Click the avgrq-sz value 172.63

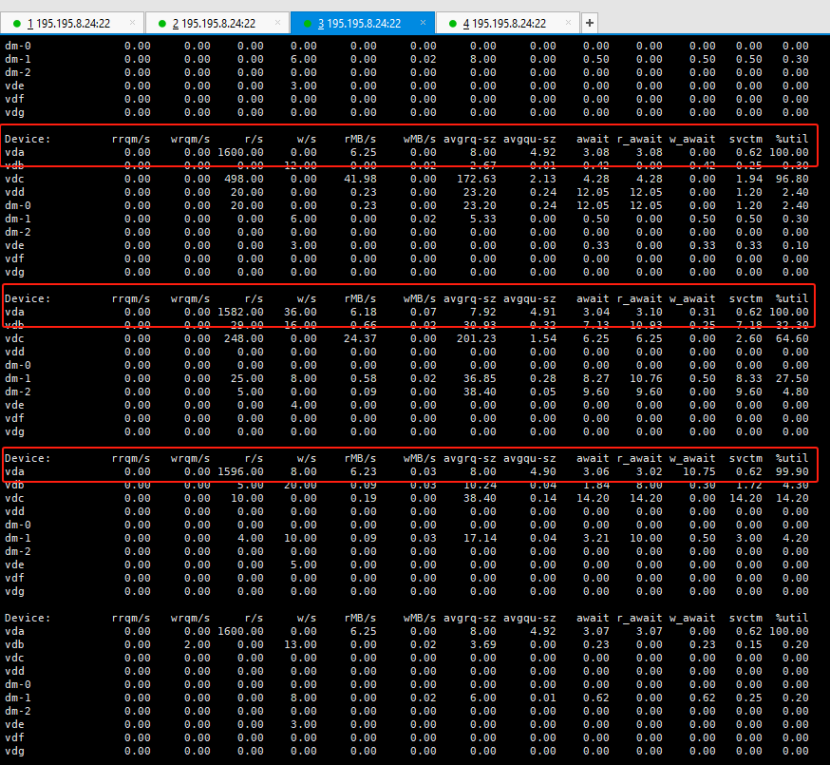476,179
